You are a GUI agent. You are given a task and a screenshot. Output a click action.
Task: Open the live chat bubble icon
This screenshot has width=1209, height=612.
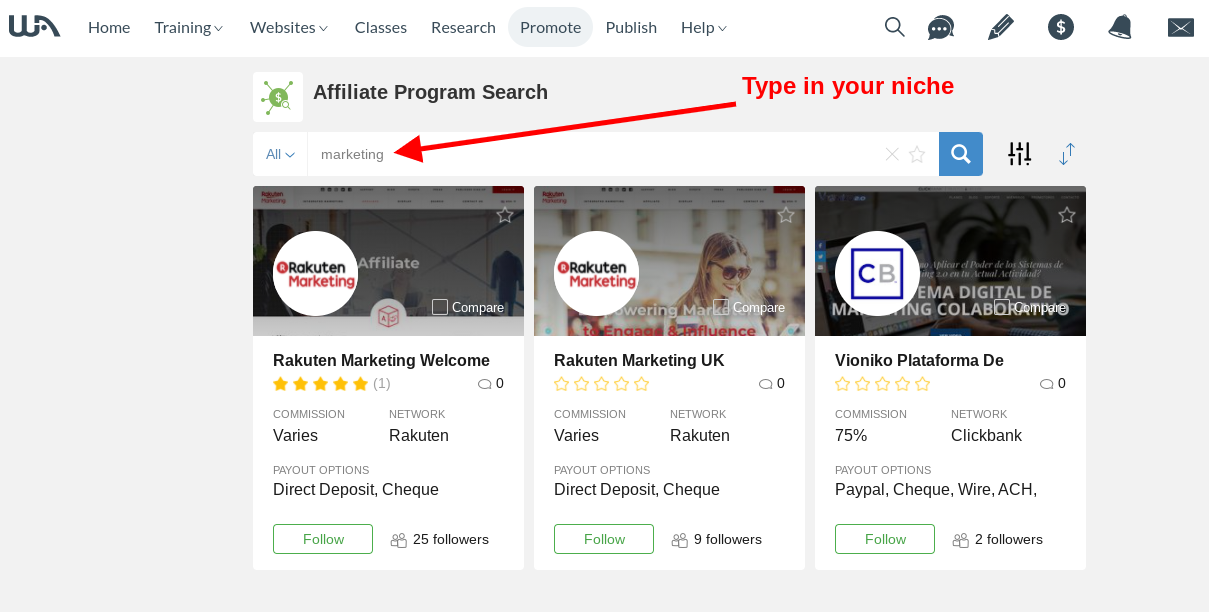[x=941, y=27]
